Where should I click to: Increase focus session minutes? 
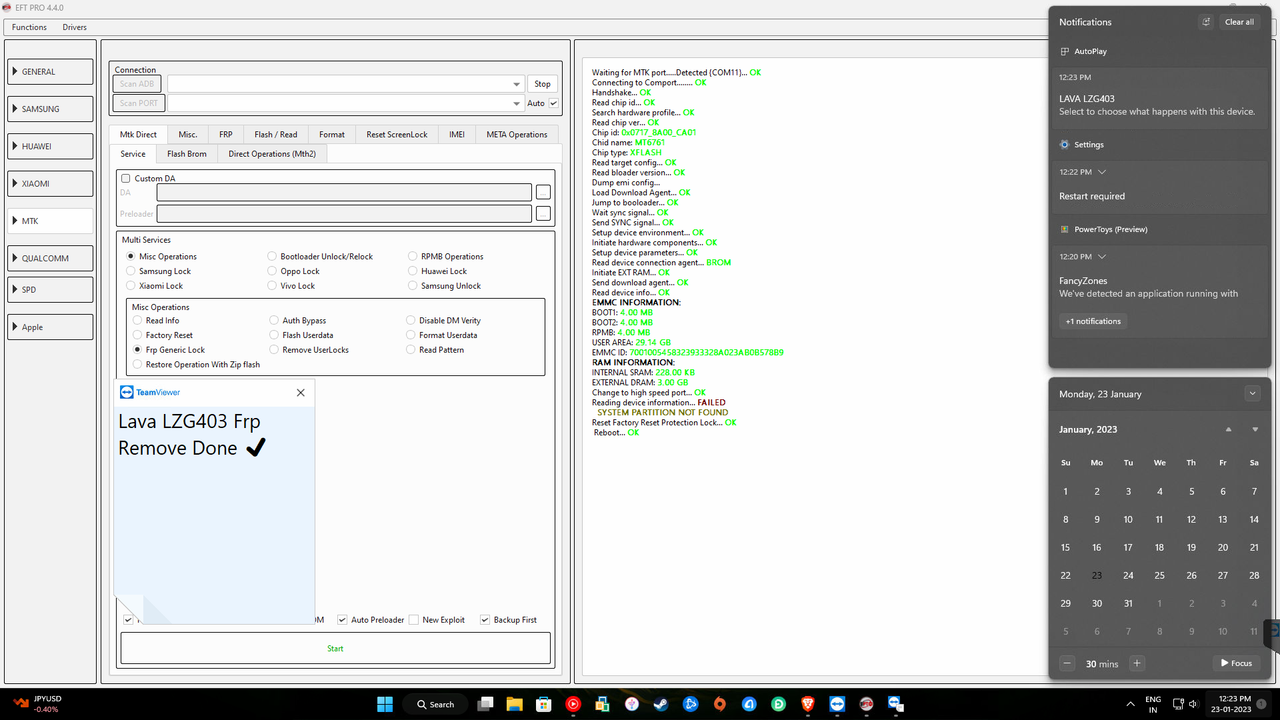click(1137, 663)
